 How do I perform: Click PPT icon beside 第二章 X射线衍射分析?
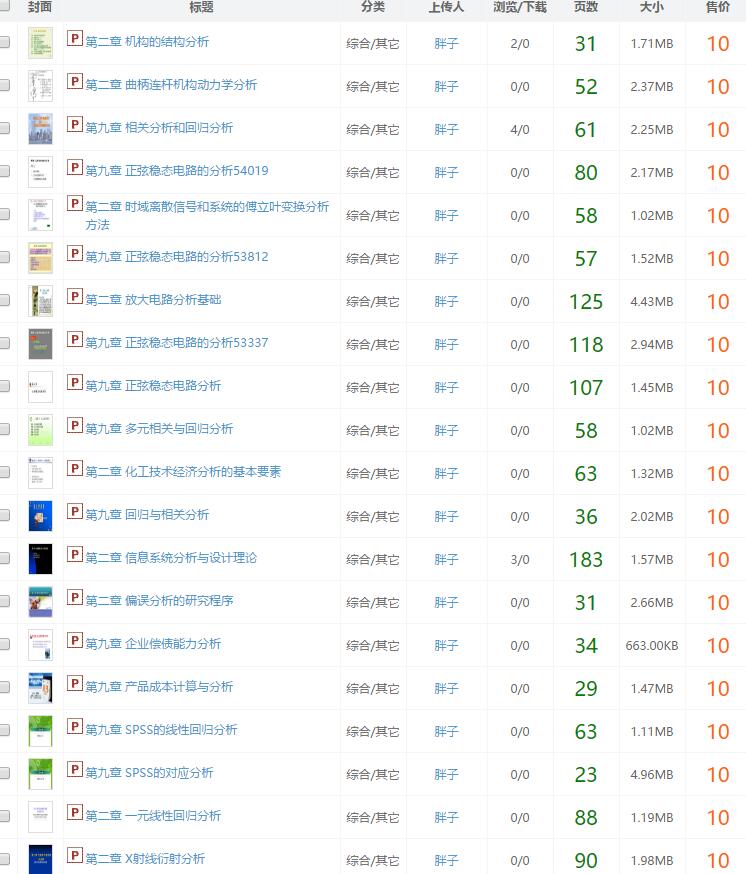click(x=74, y=856)
